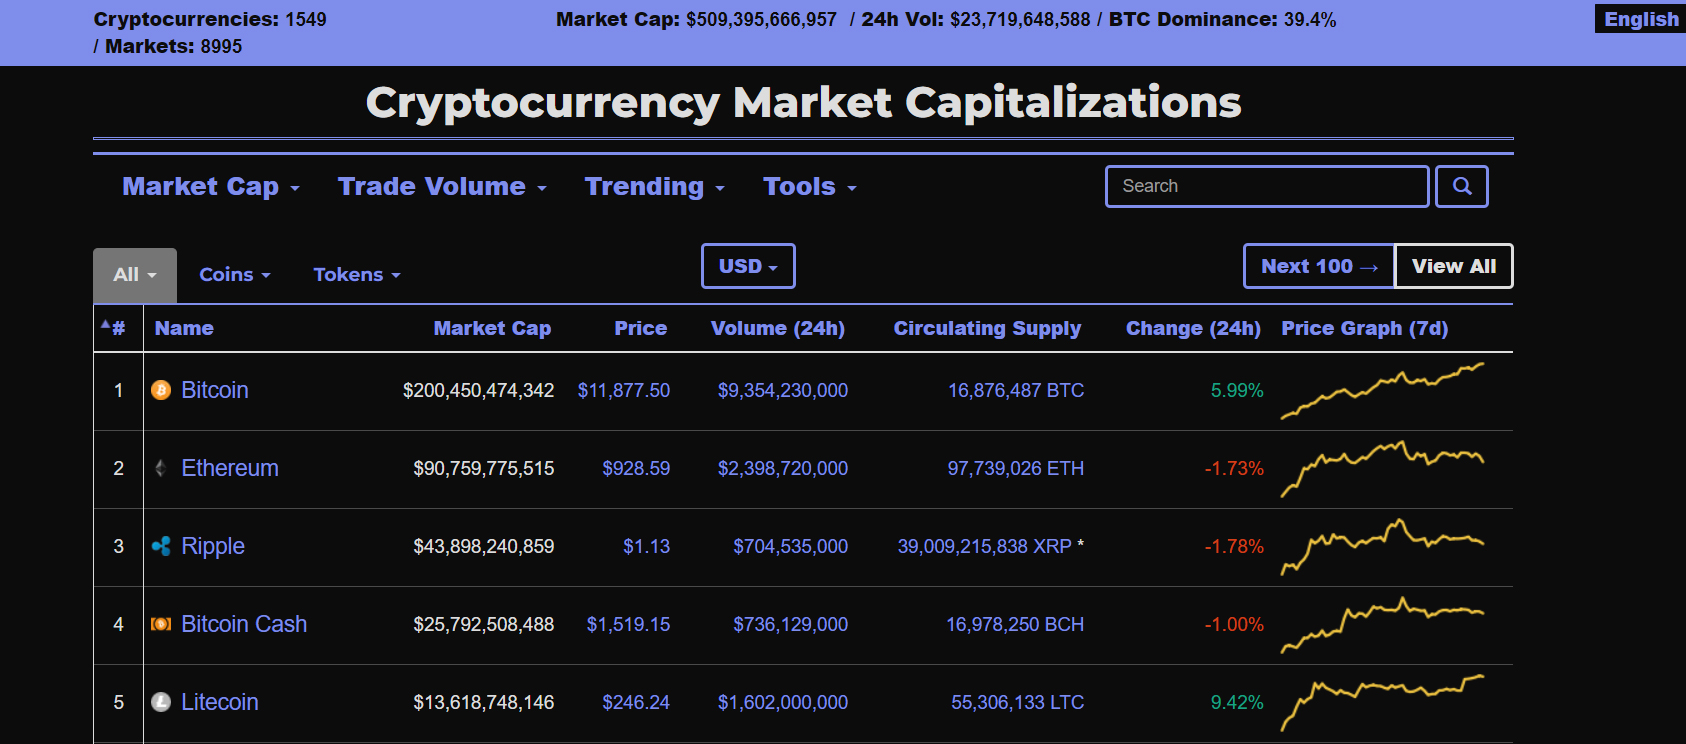Open Bitcoin 7-day price graph
Image resolution: width=1686 pixels, height=744 pixels.
pyautogui.click(x=1383, y=391)
